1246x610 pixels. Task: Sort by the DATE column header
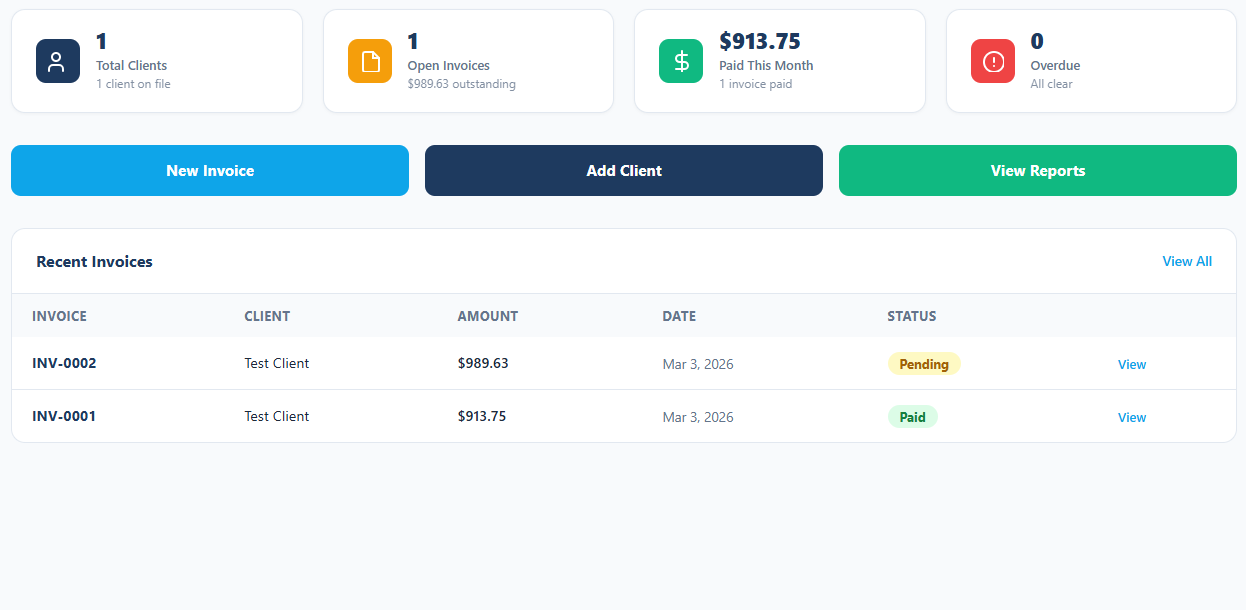[678, 315]
